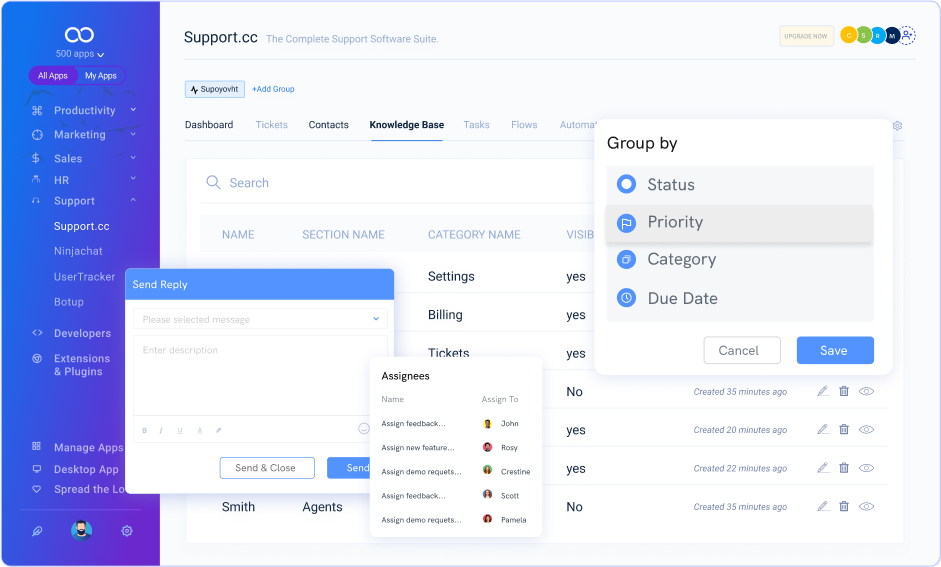Cancel the Group by dialog

coord(742,350)
